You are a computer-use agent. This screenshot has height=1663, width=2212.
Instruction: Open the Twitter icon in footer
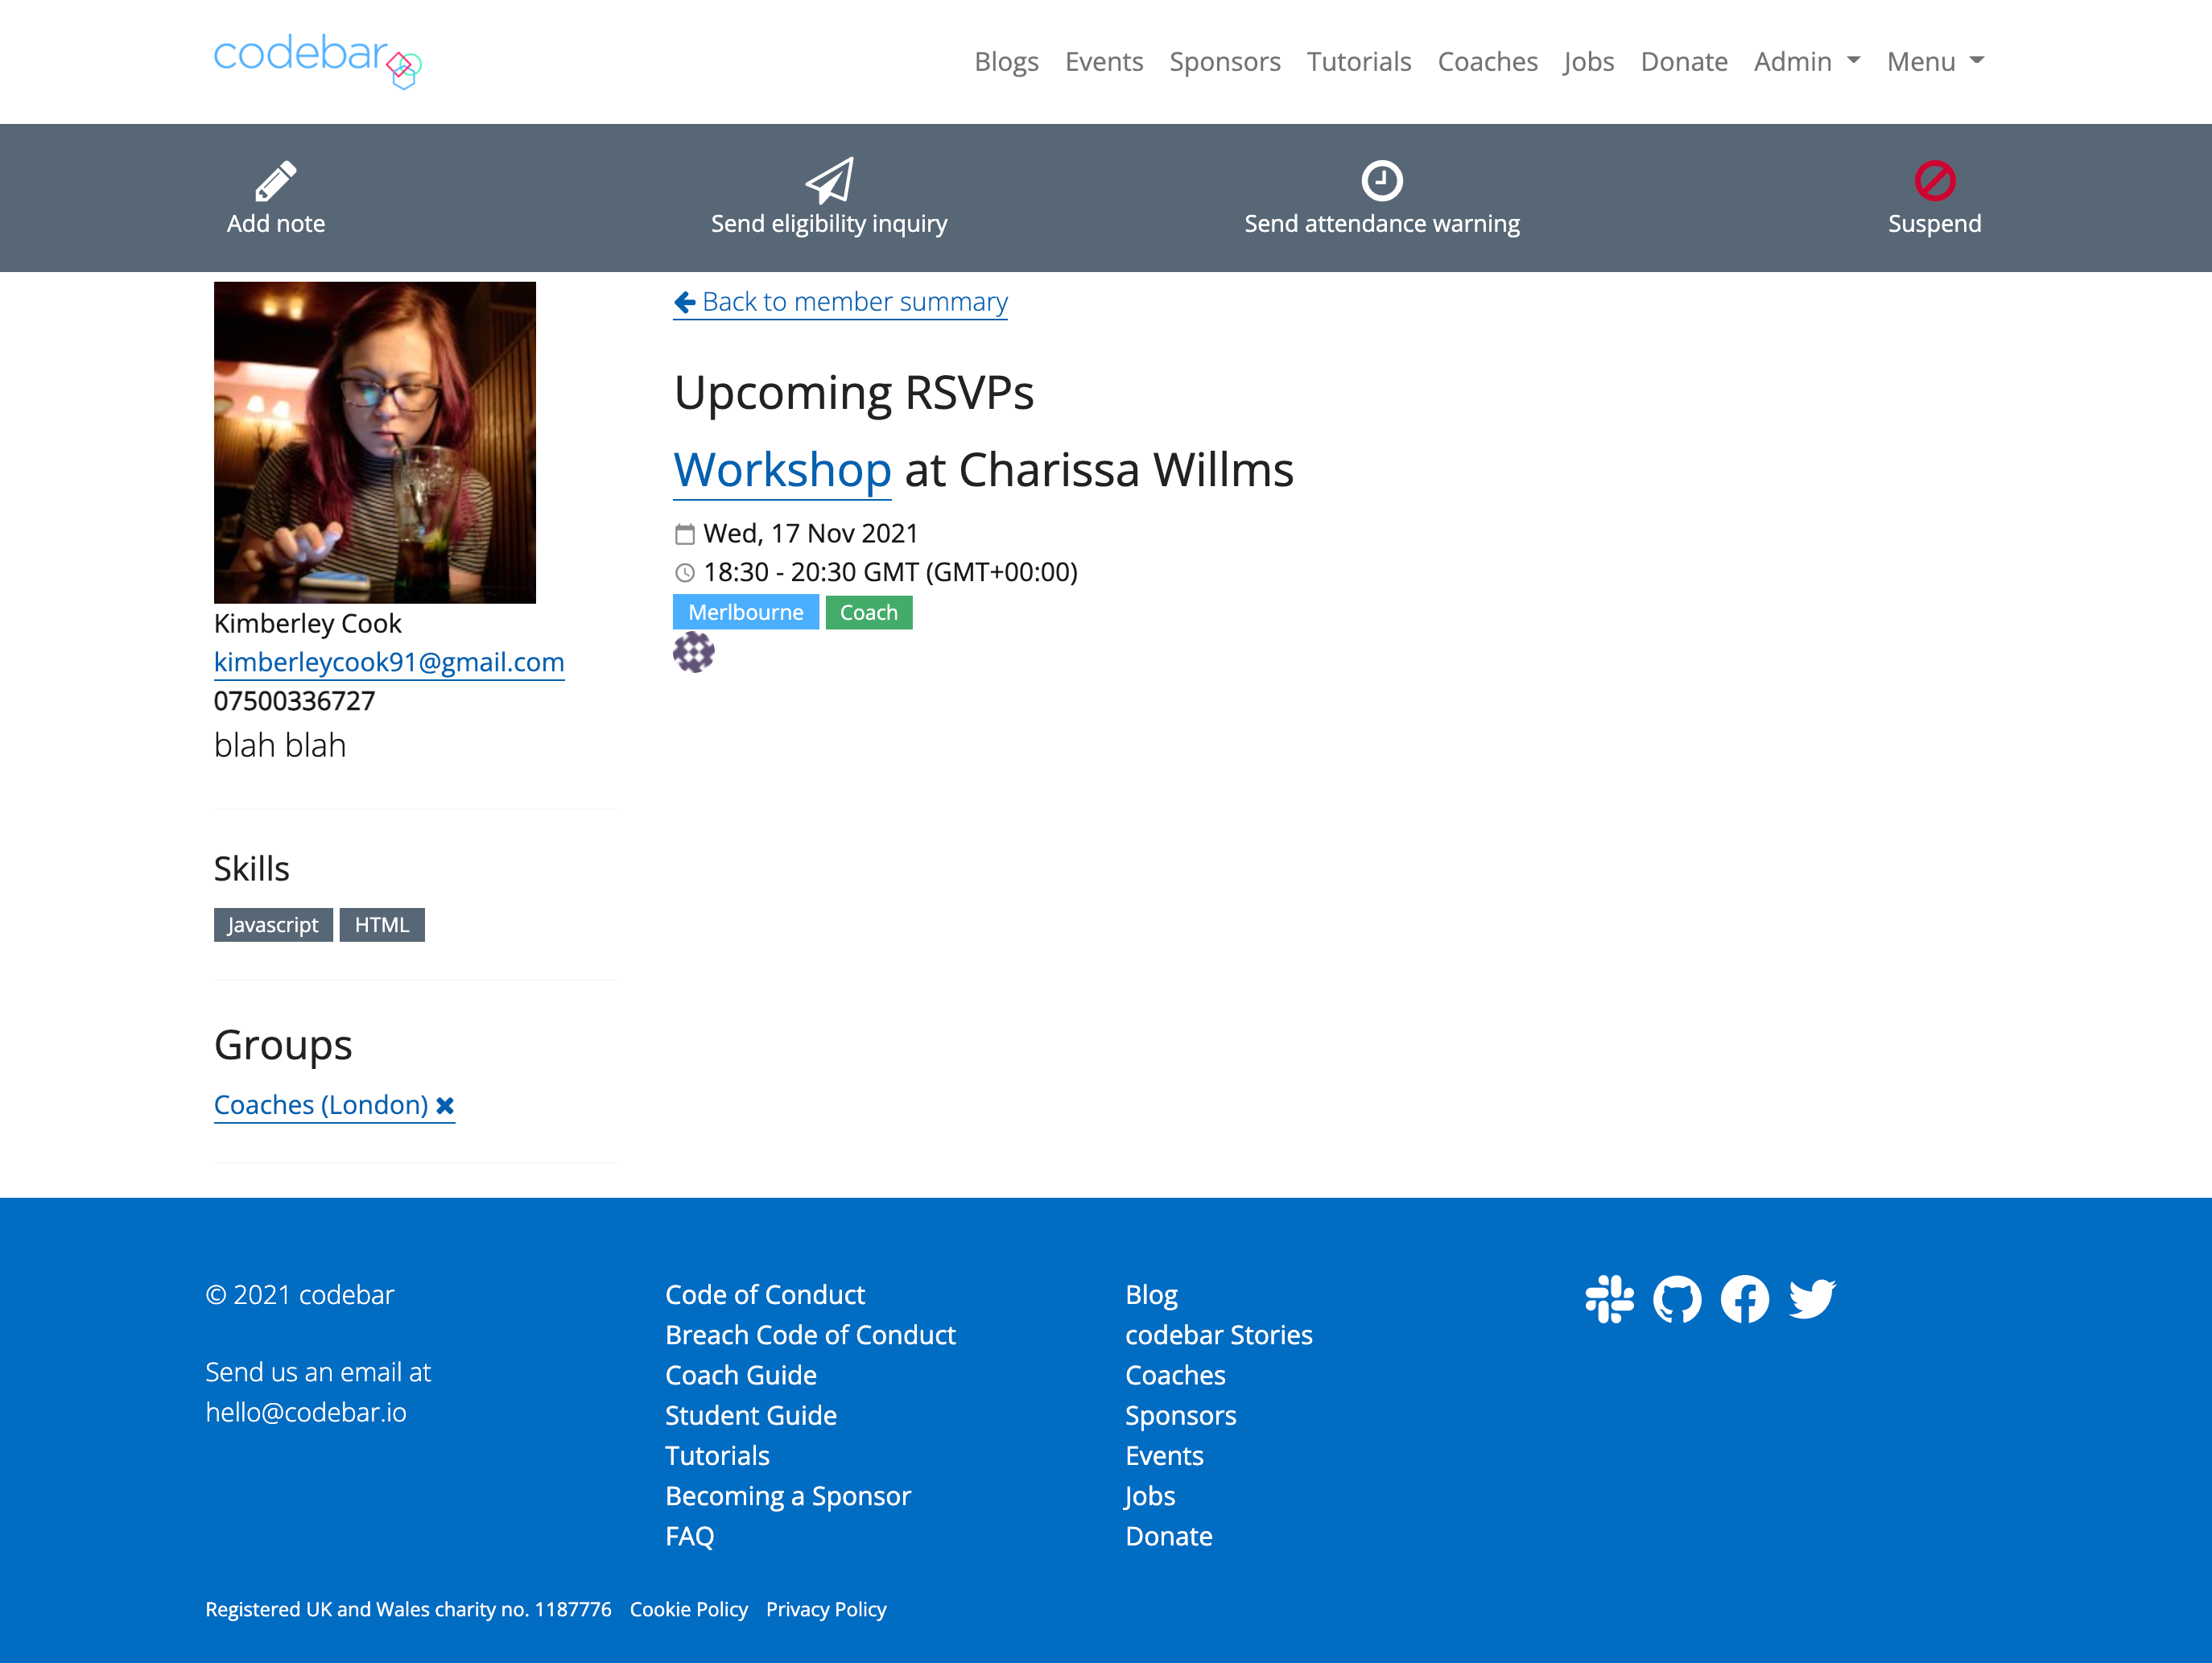(x=1812, y=1298)
